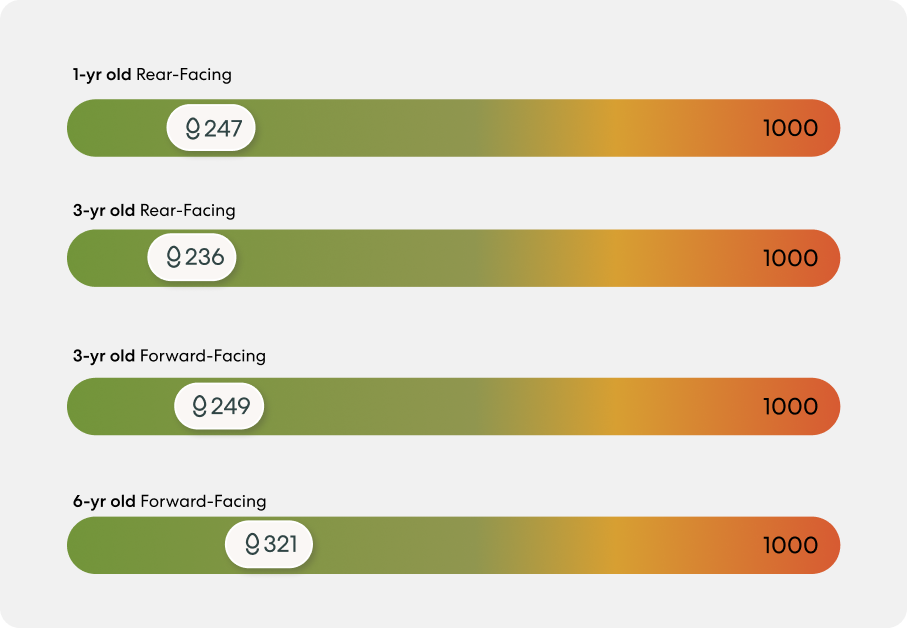Select the 249 score badge

(x=219, y=406)
